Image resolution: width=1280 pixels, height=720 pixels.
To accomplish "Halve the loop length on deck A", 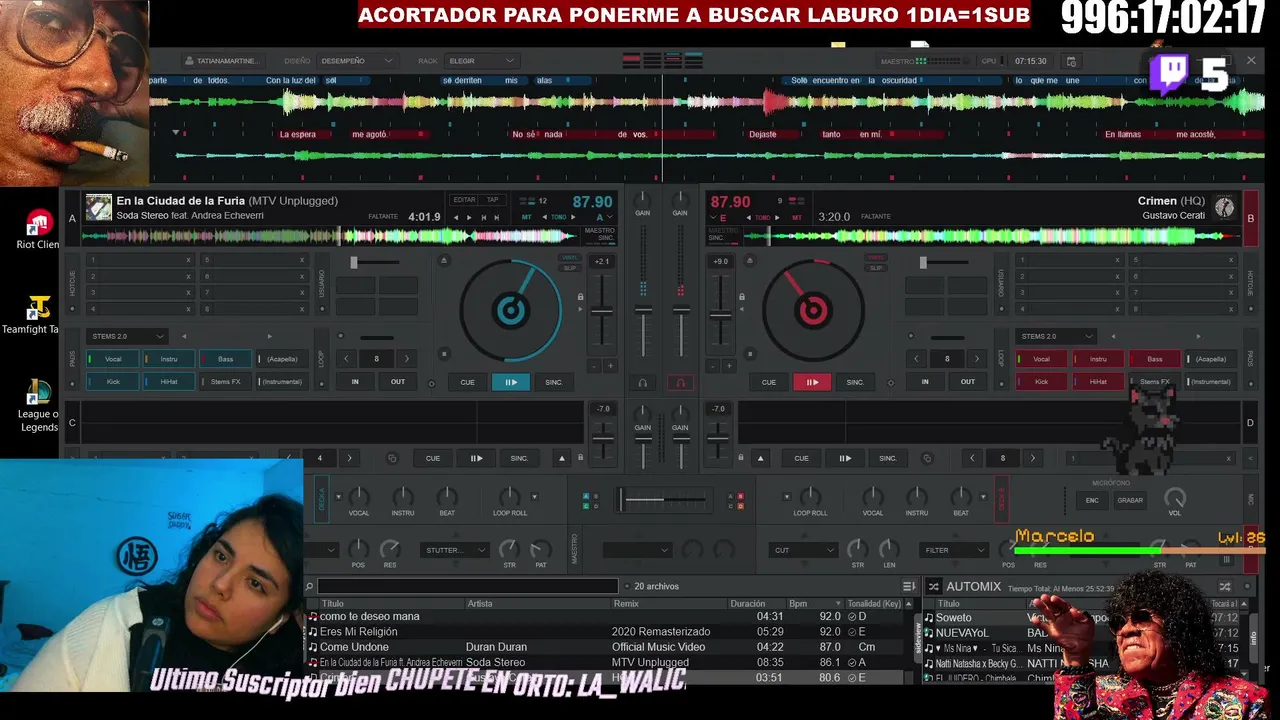I will 346,359.
